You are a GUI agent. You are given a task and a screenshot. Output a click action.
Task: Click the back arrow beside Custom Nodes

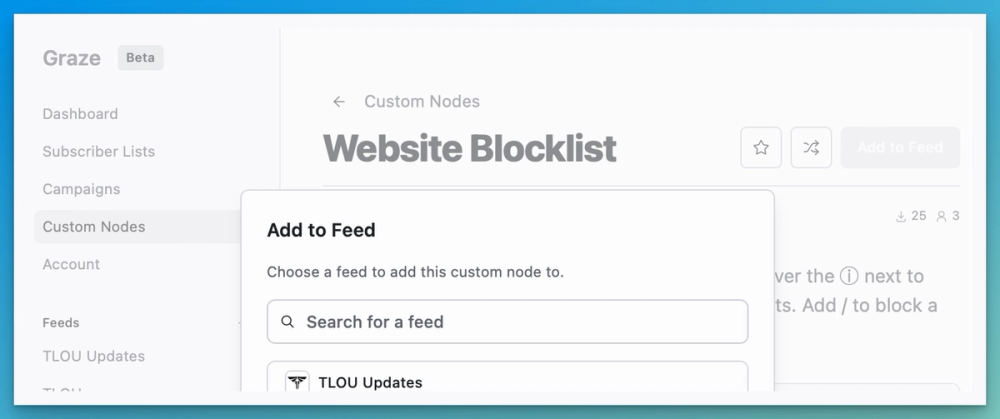339,102
